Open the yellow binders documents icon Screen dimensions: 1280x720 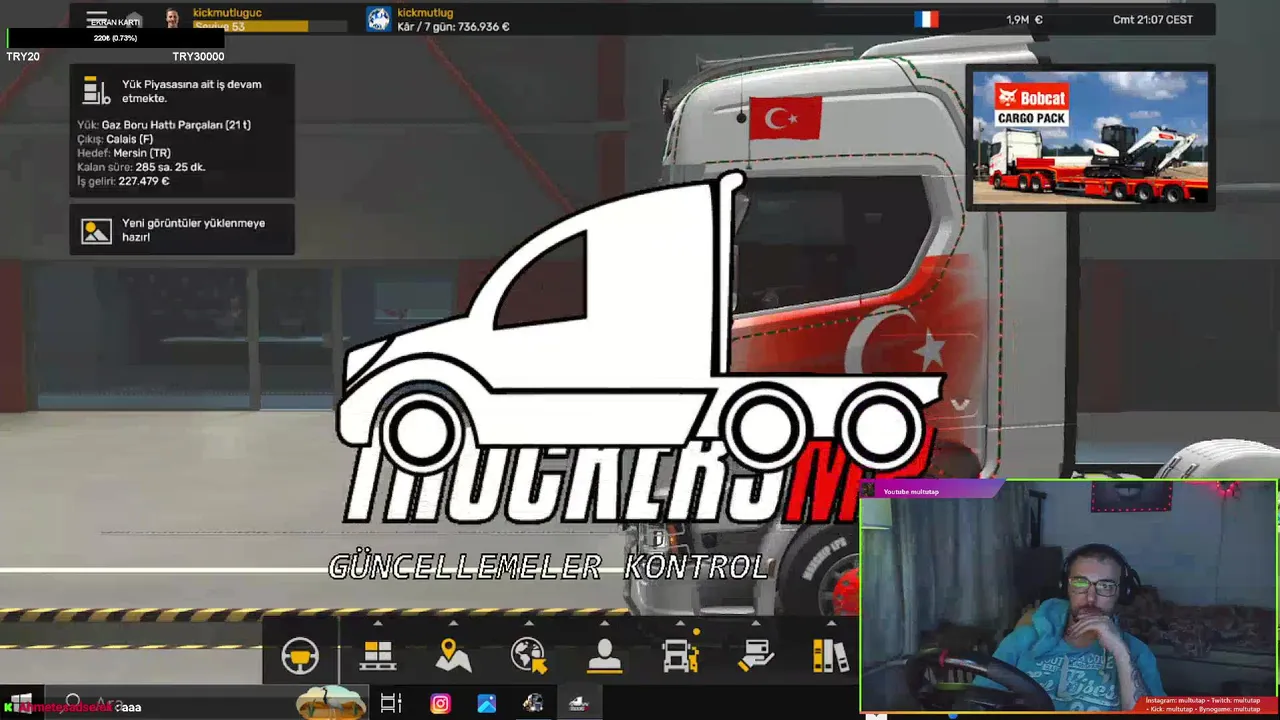tap(830, 656)
